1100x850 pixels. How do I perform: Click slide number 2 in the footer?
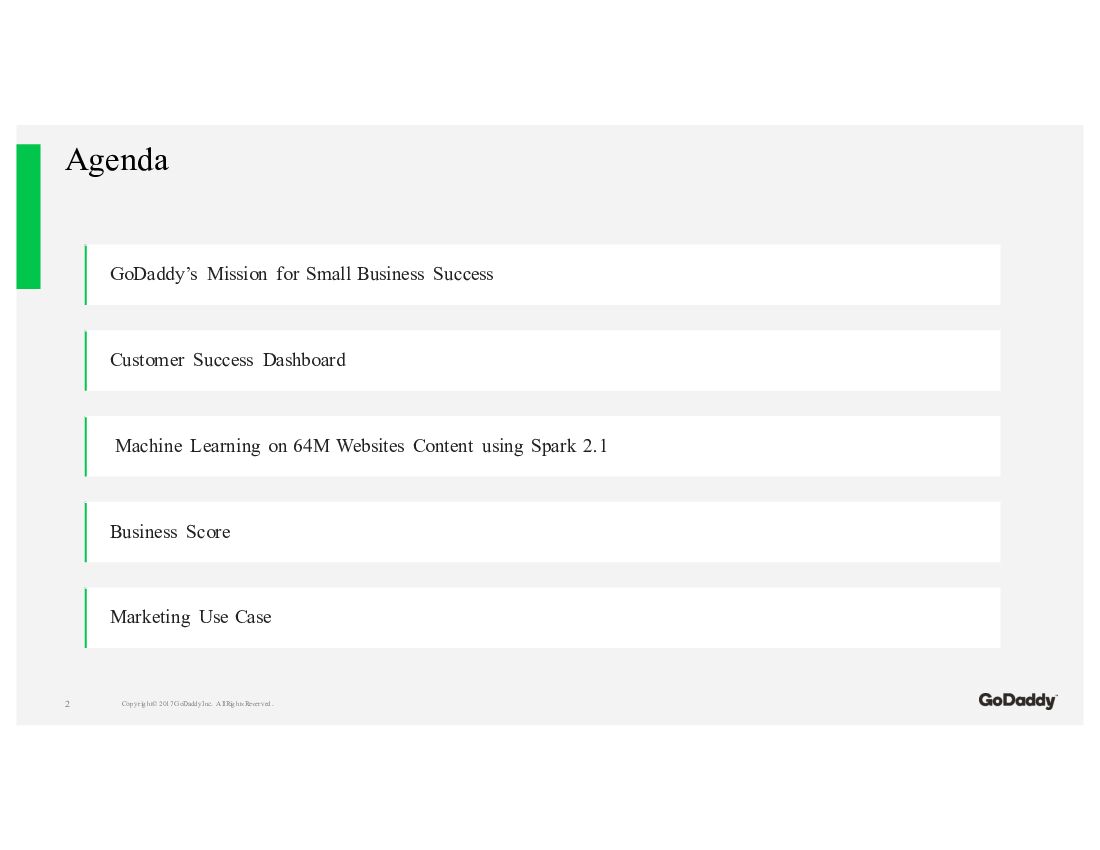coord(67,704)
